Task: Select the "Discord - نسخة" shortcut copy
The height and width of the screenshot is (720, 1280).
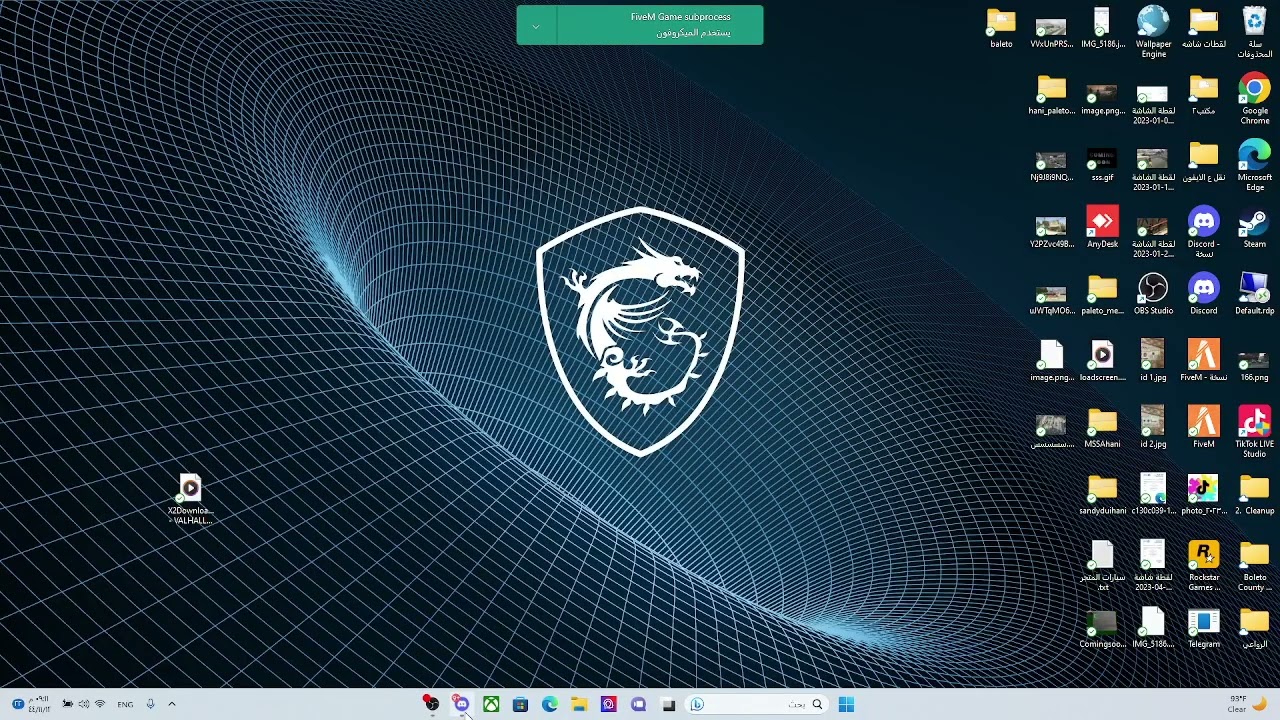Action: coord(1204,232)
